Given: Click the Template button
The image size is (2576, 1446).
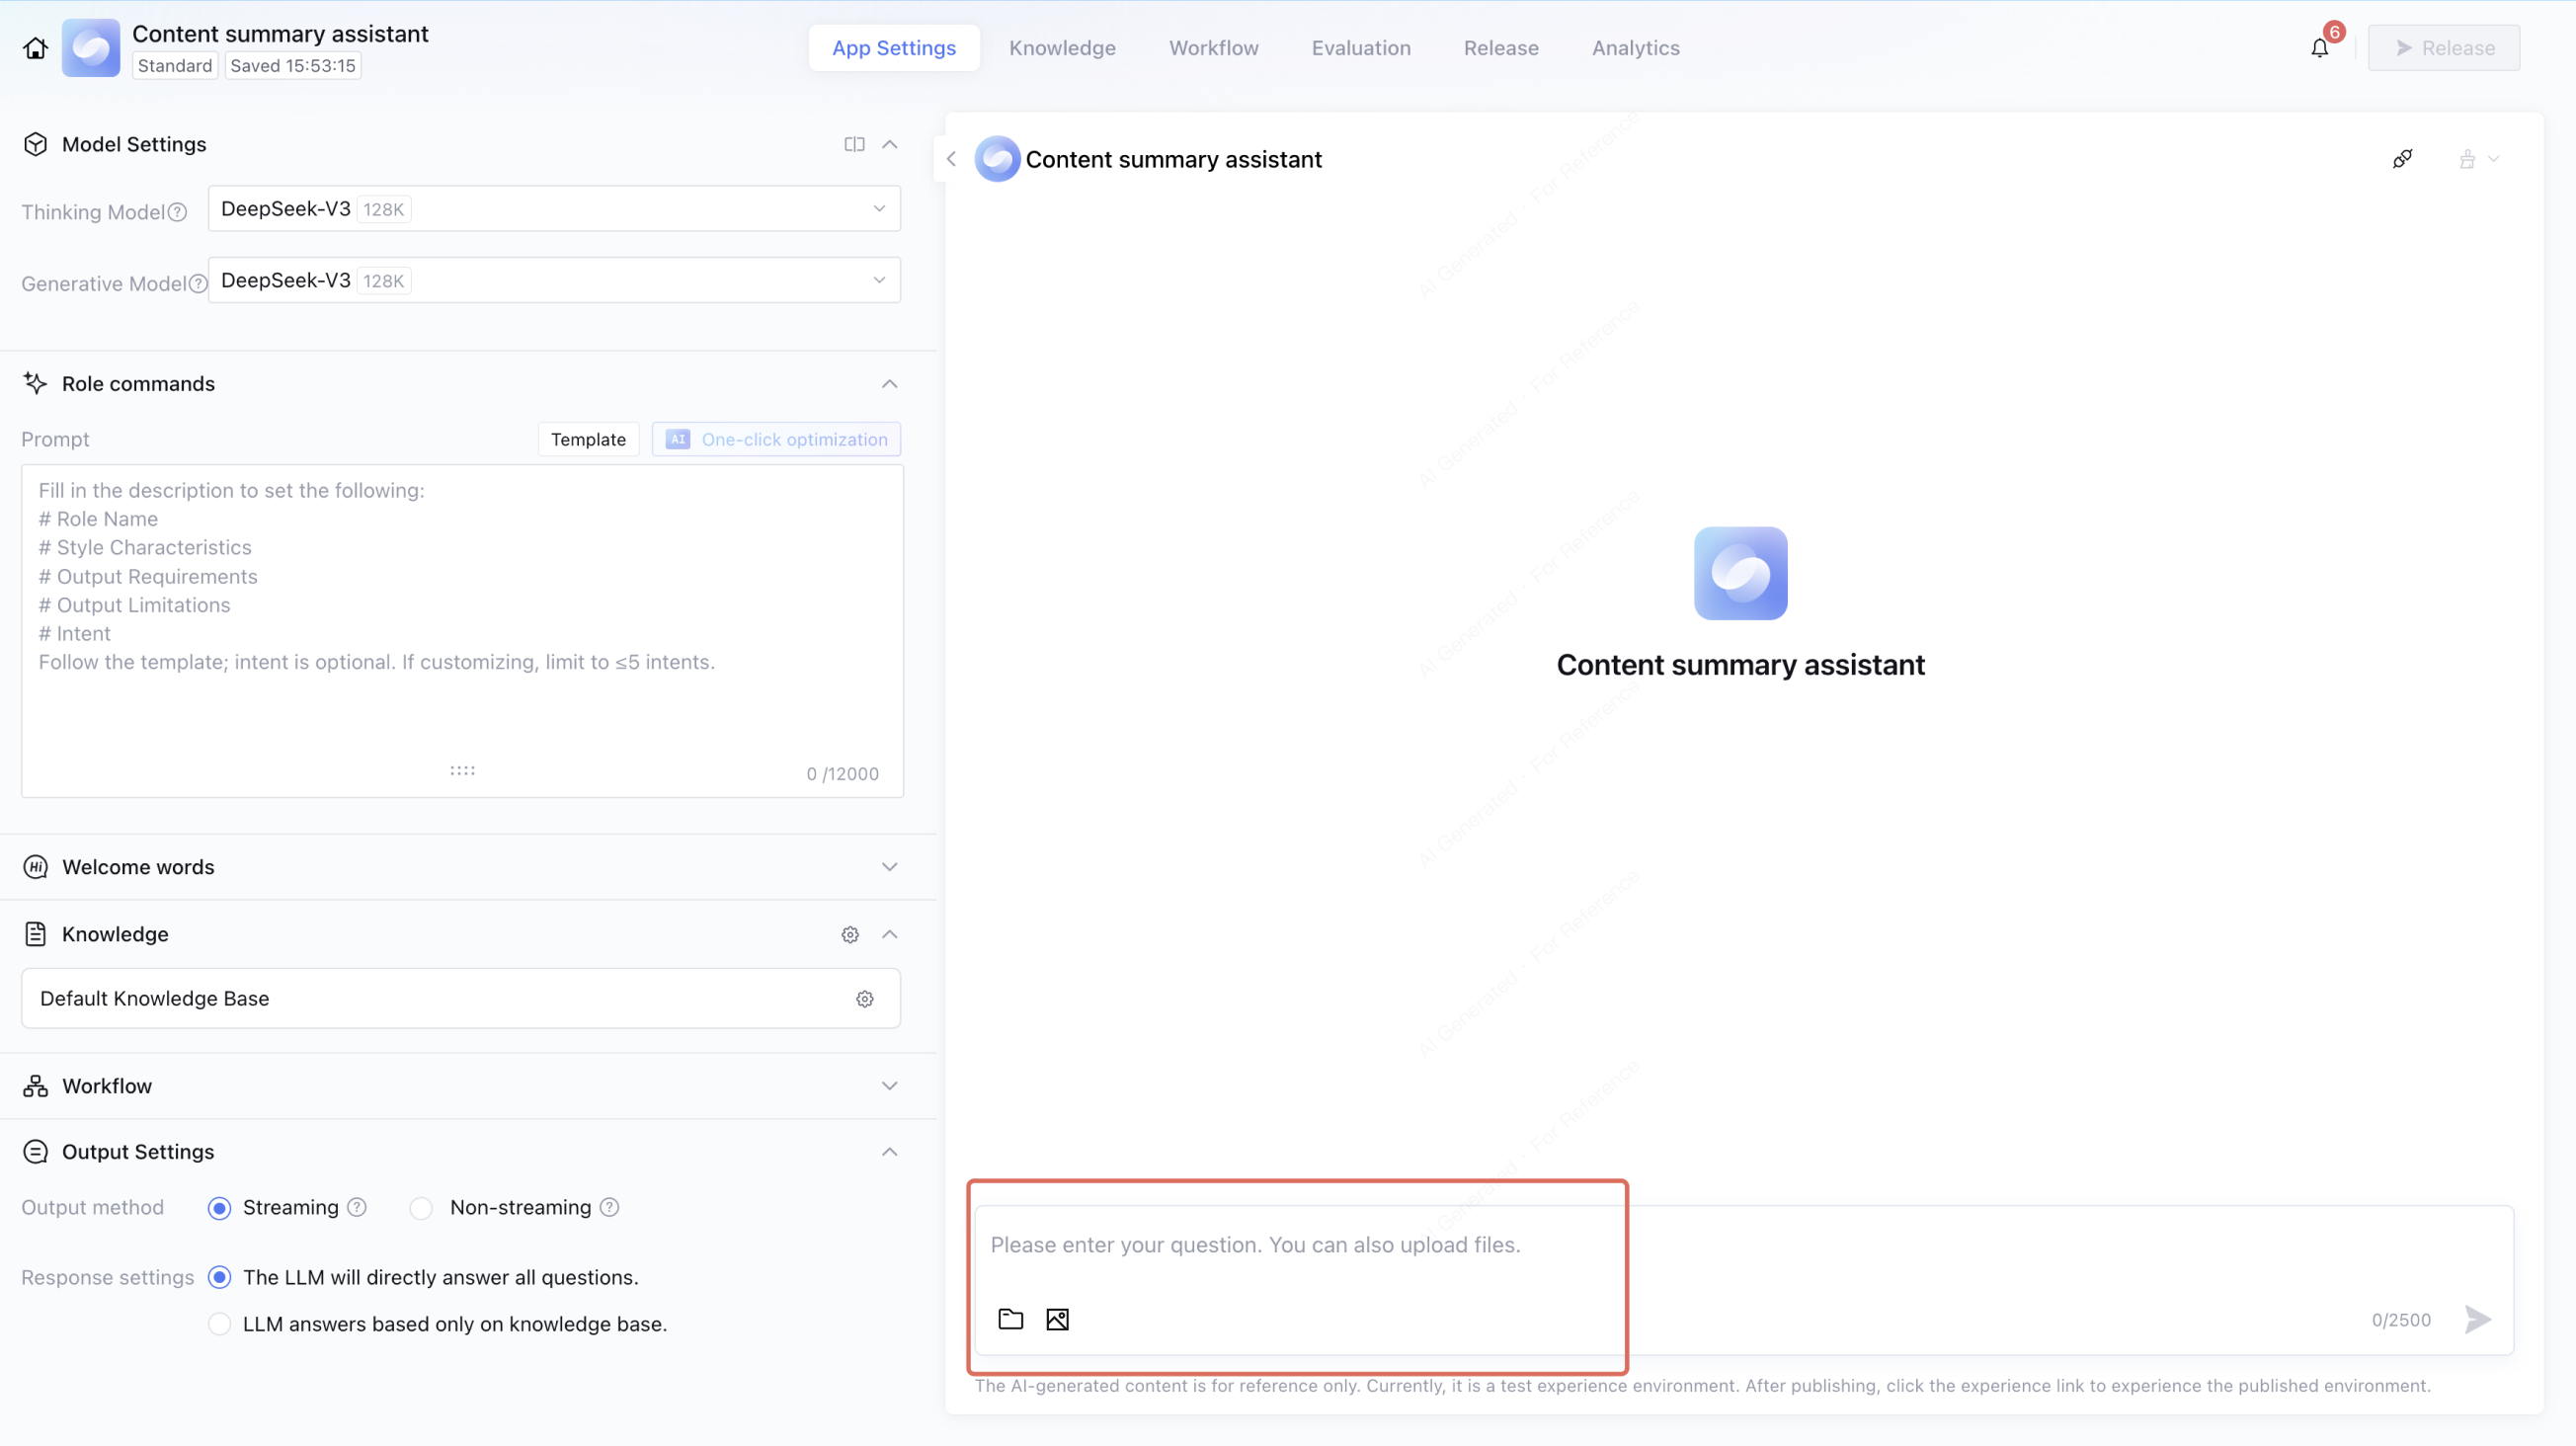Looking at the screenshot, I should pos(588,439).
